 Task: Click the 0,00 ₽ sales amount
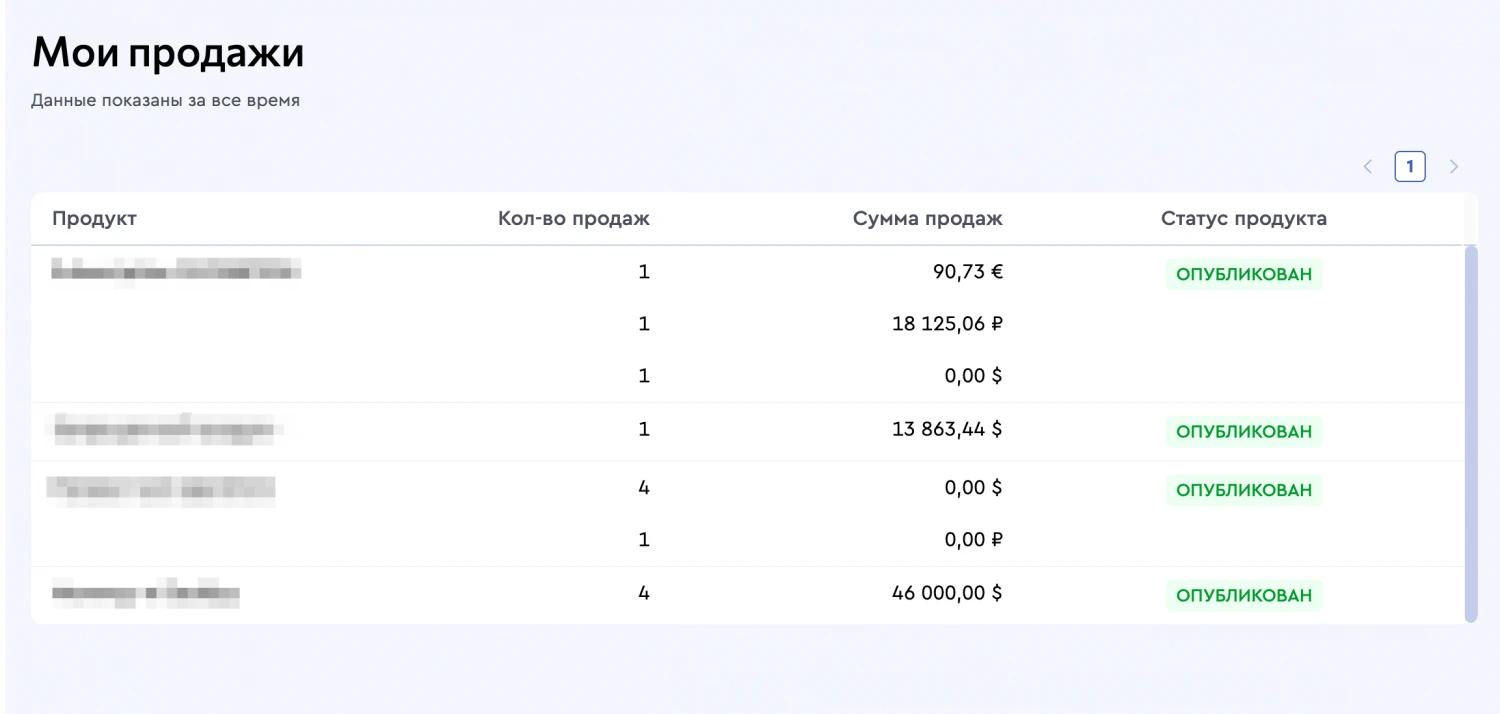973,540
